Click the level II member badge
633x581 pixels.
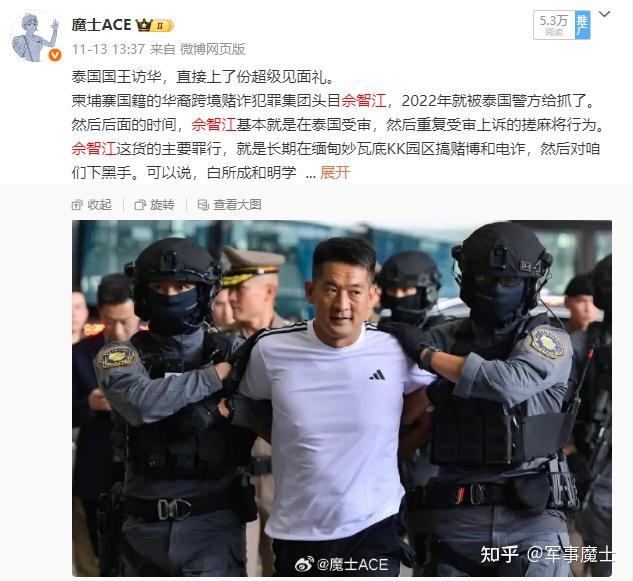pyautogui.click(x=163, y=26)
